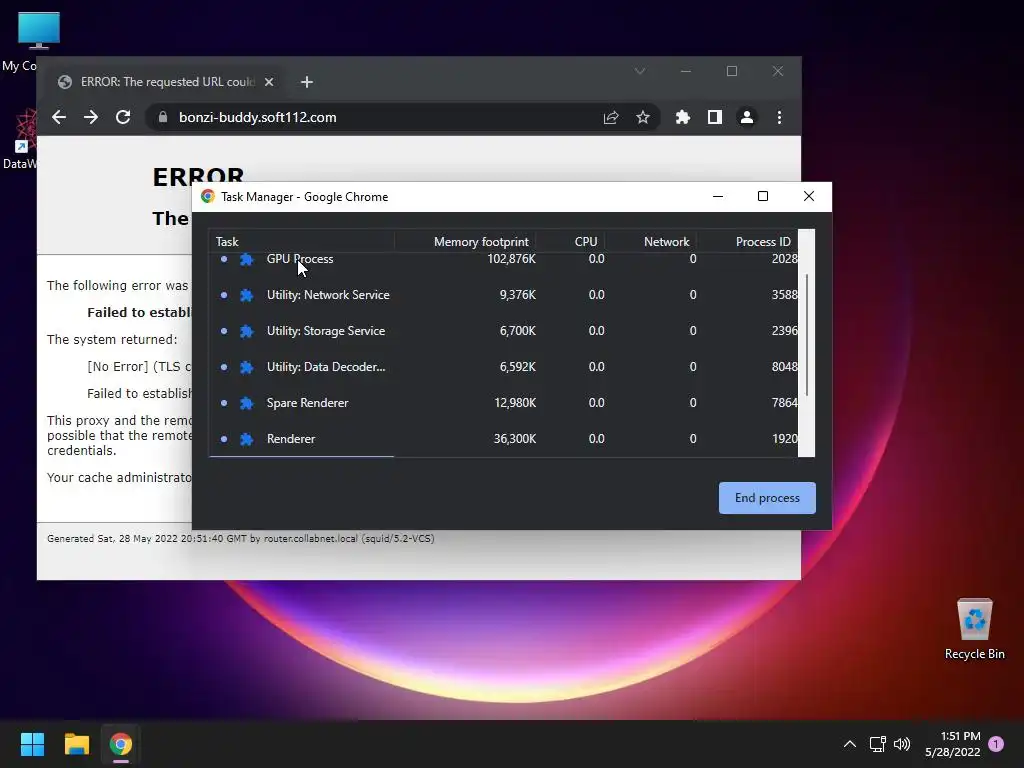Select Utility: Storage Service row
This screenshot has height=768, width=1024.
click(503, 331)
